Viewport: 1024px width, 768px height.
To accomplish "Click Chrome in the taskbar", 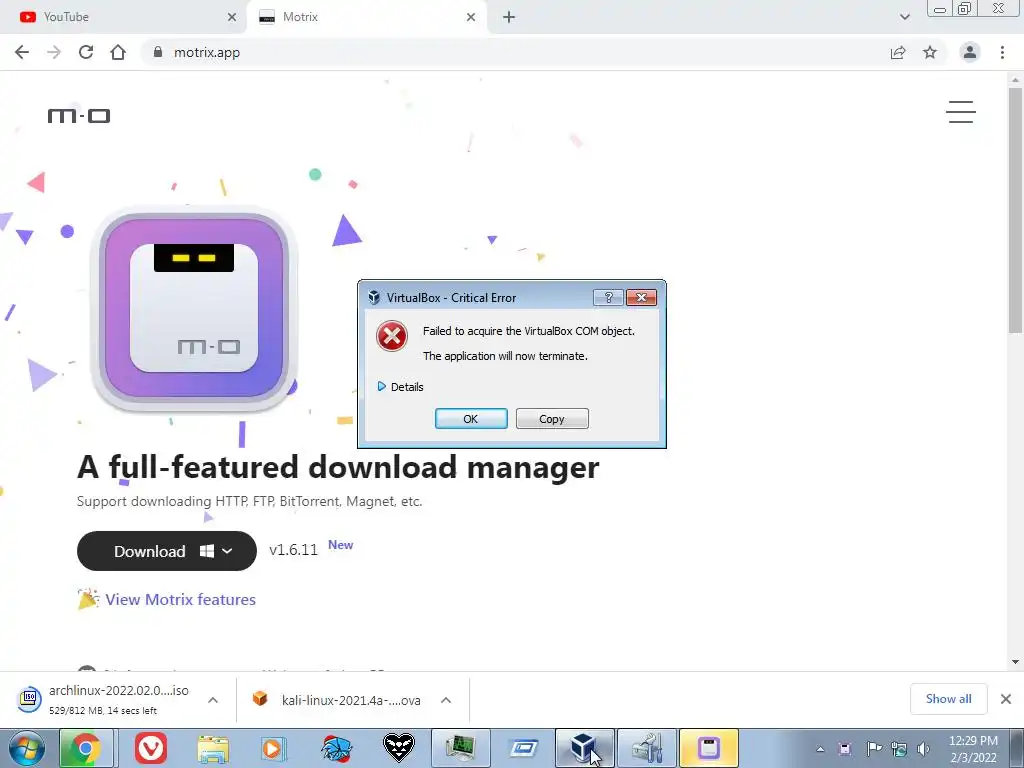I will 86,748.
